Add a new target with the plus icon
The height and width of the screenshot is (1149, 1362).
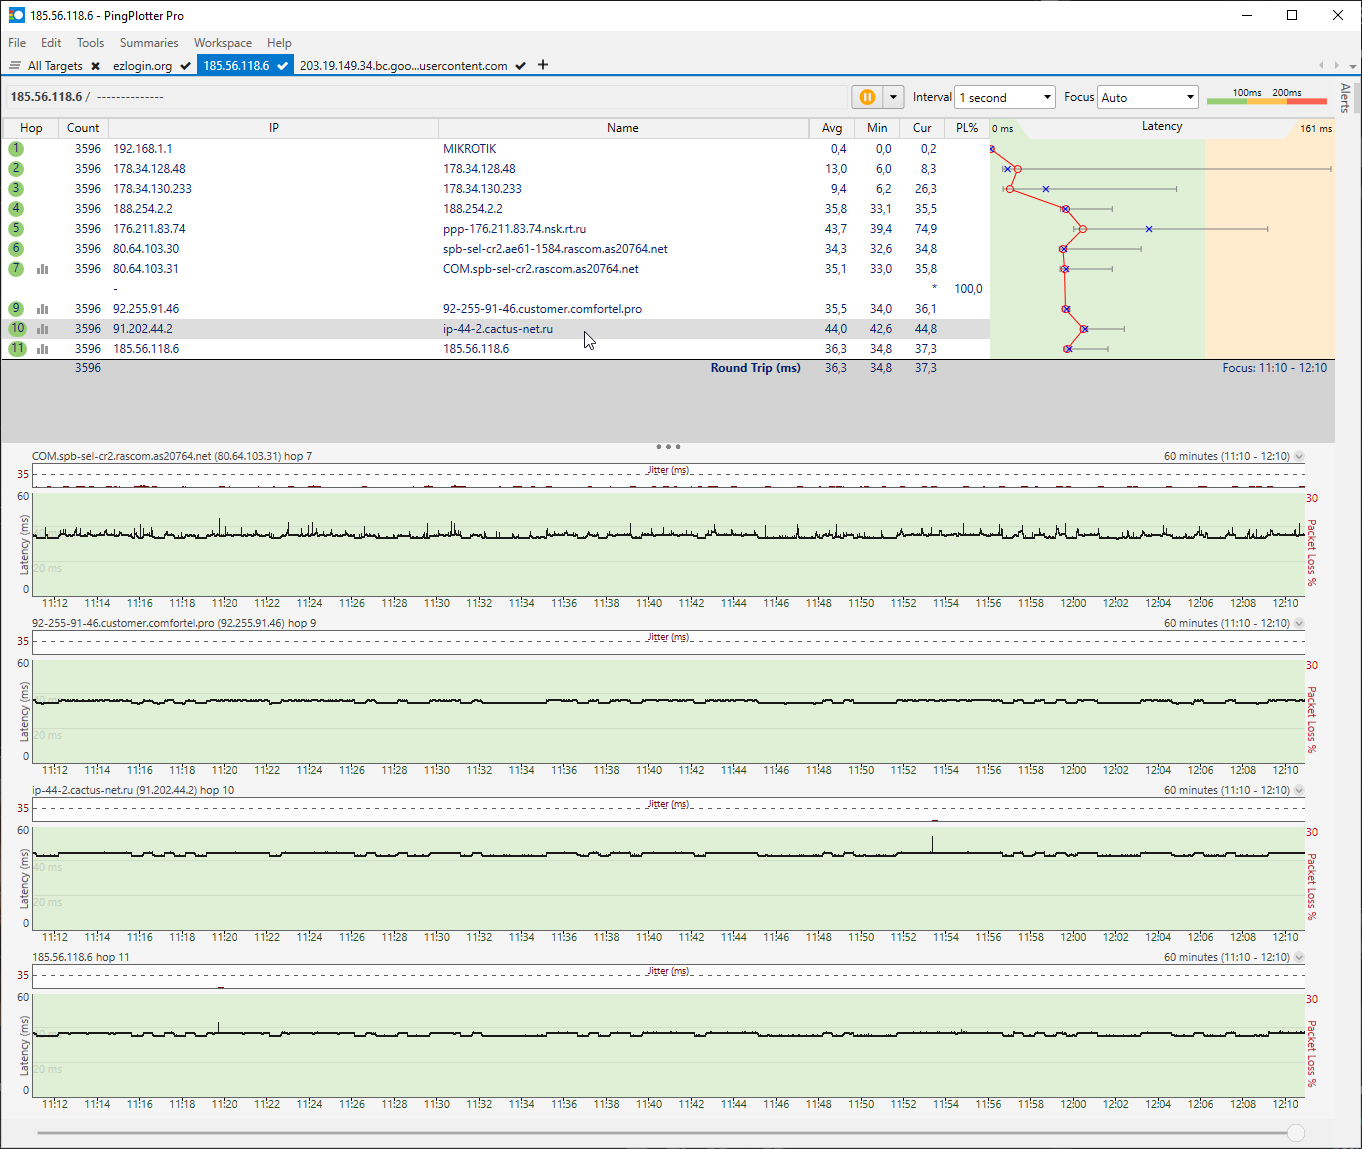click(543, 65)
